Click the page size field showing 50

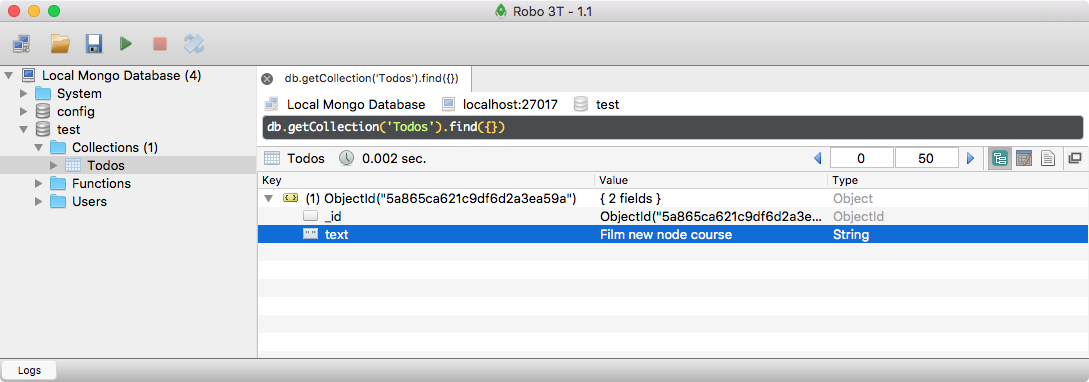(926, 158)
